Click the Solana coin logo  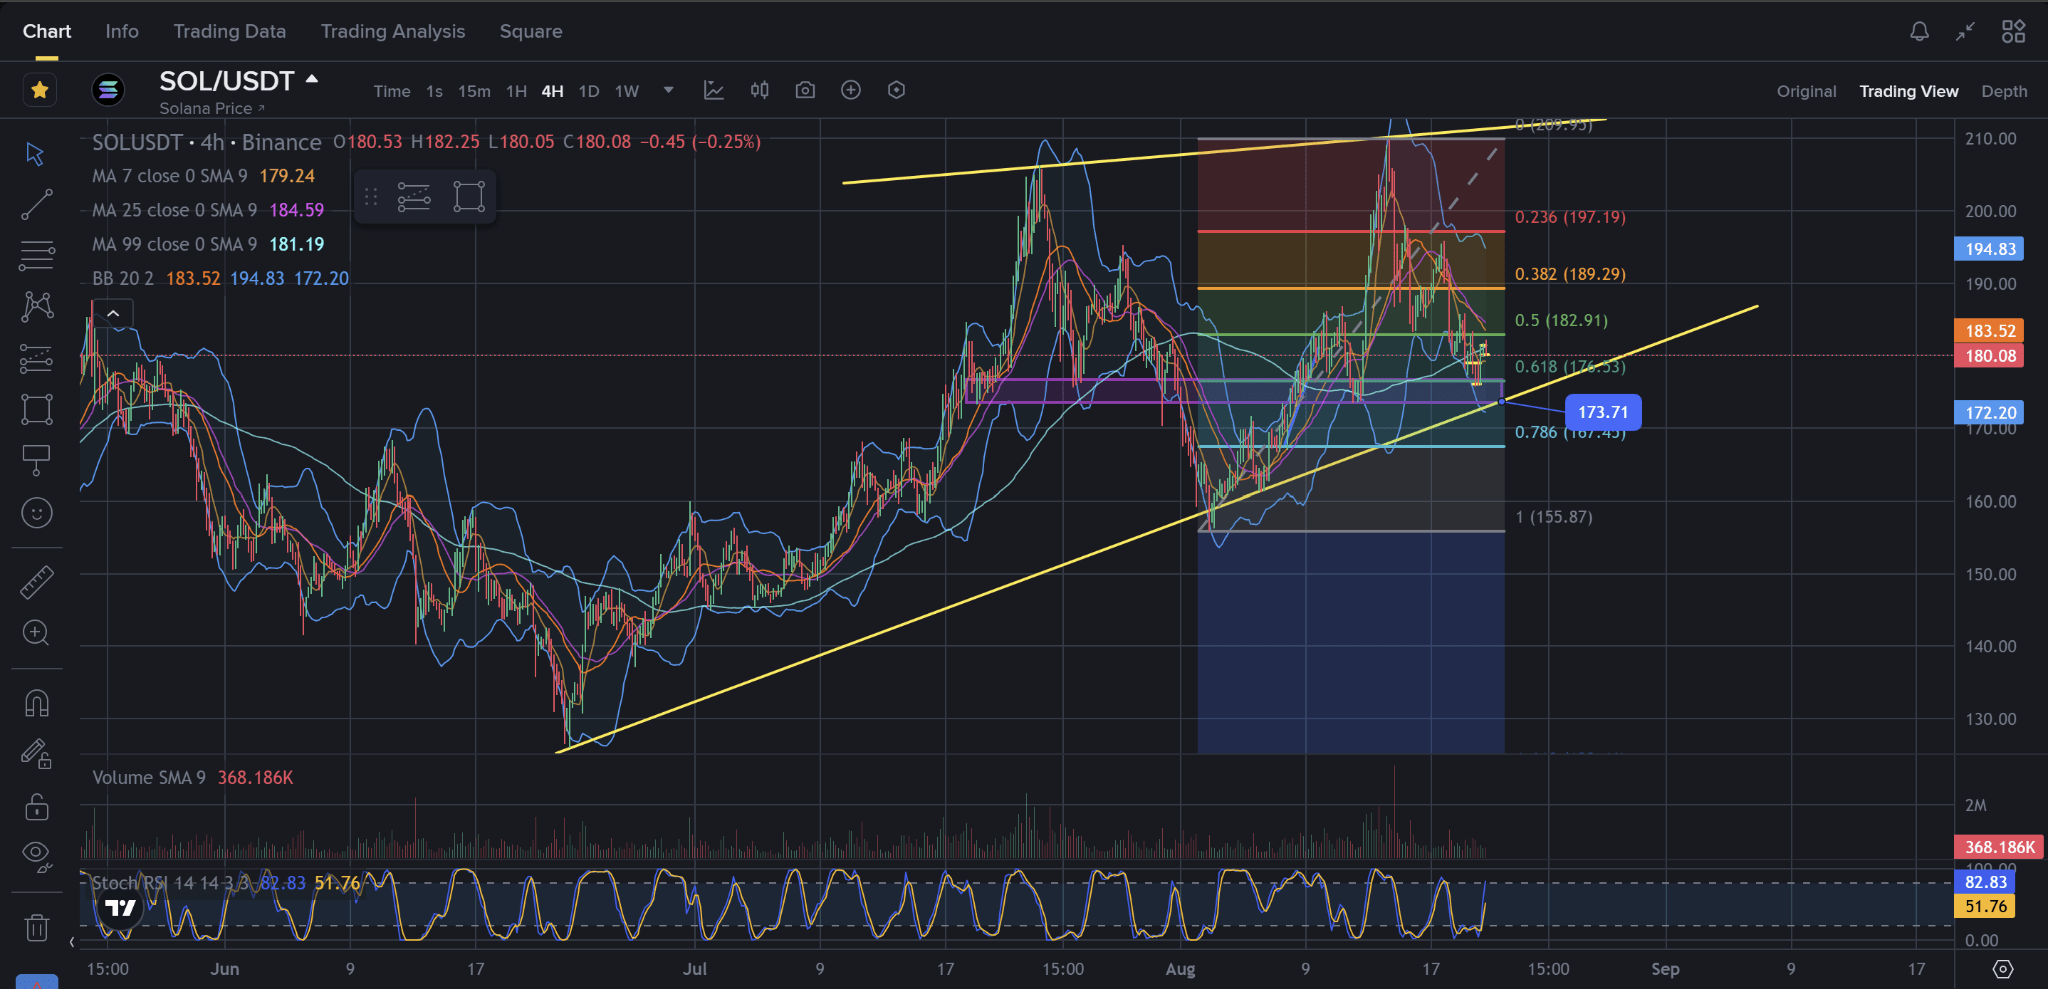click(x=108, y=90)
